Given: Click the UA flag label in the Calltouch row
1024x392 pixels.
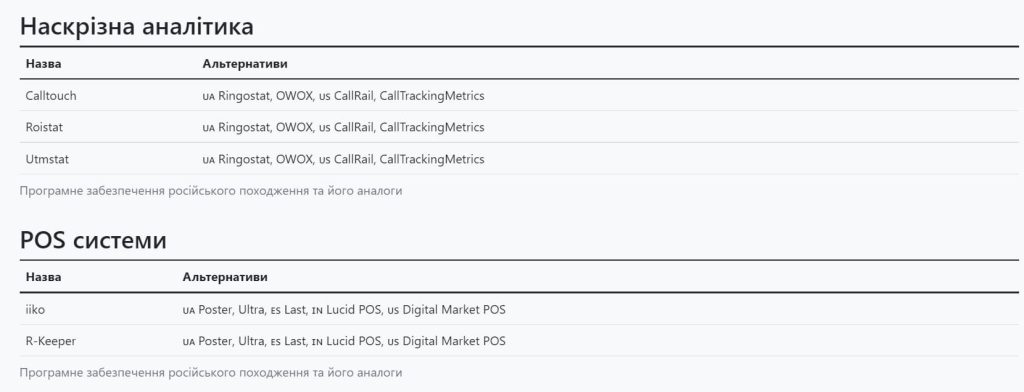Looking at the screenshot, I should click(209, 97).
